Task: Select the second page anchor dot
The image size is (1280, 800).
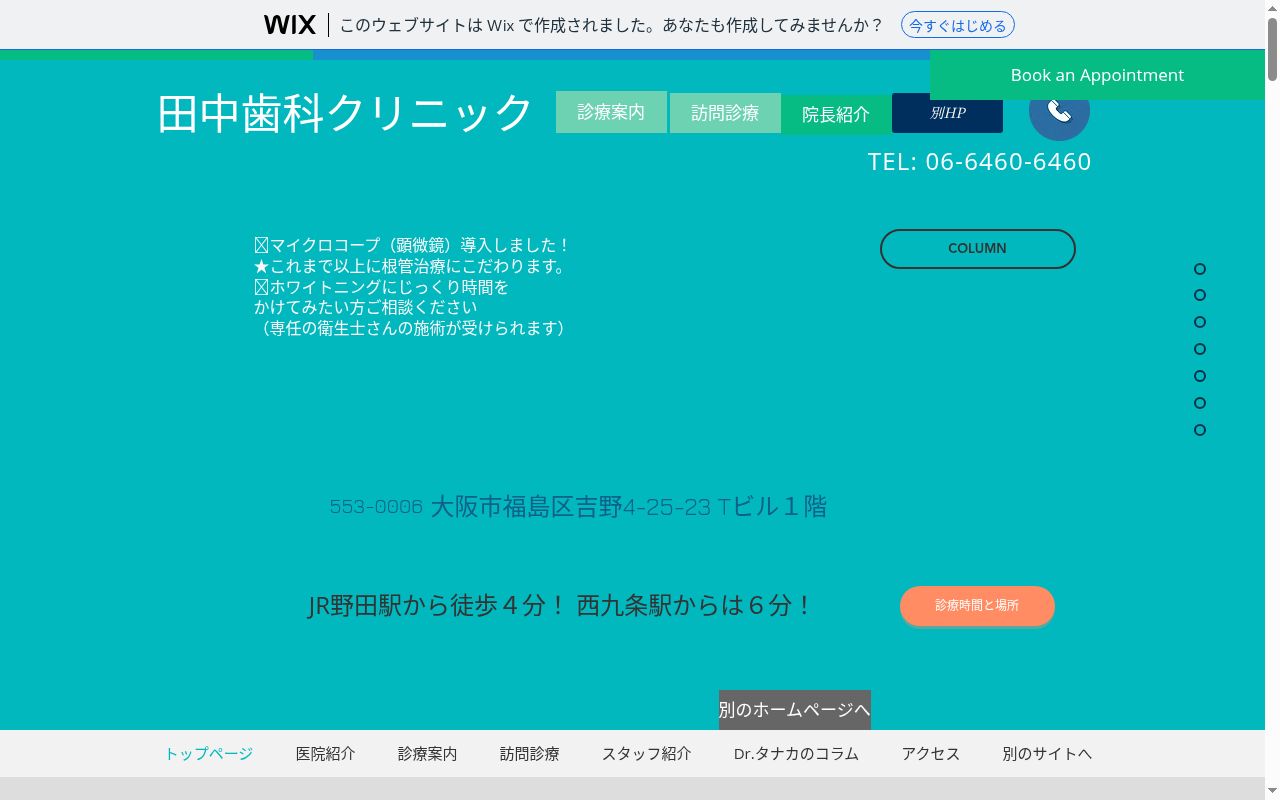Action: [x=1200, y=295]
